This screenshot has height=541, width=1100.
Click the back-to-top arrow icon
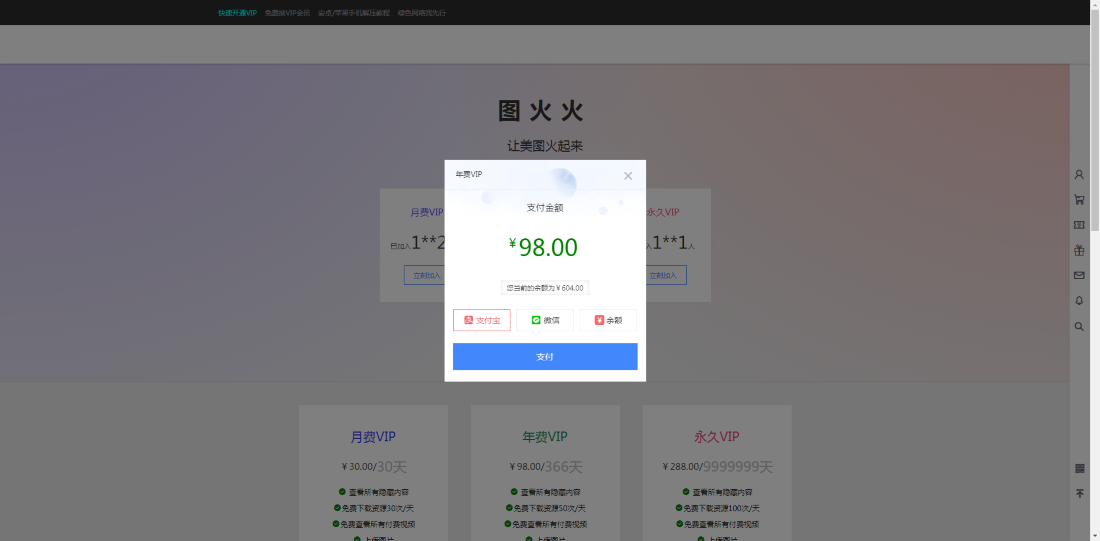pyautogui.click(x=1079, y=494)
